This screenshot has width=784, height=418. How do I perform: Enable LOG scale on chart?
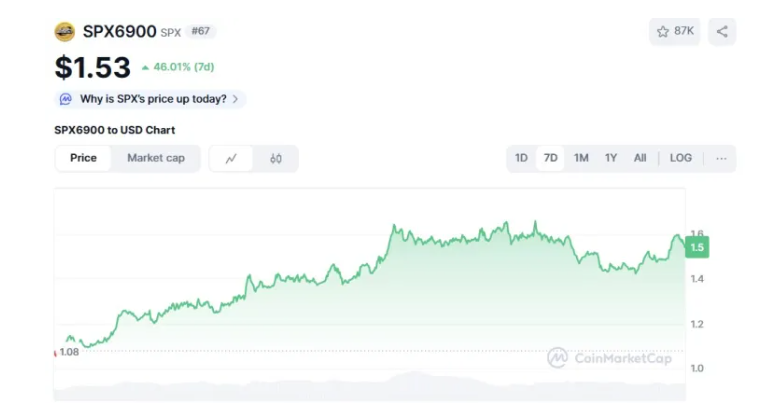point(681,158)
